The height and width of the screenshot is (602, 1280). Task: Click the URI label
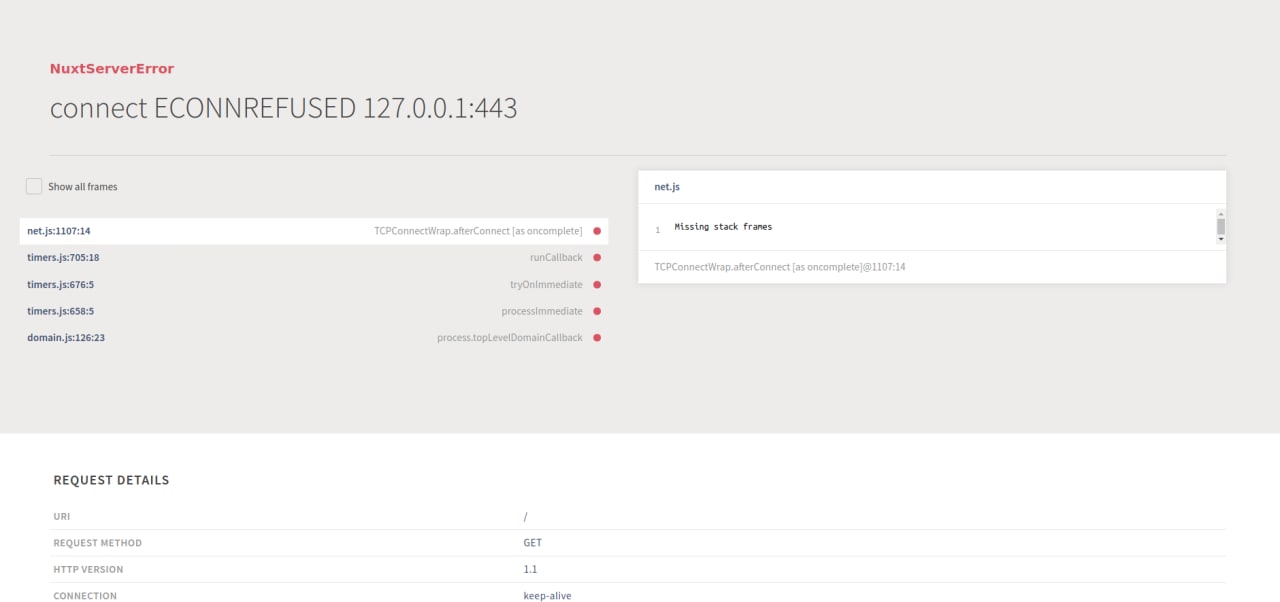tap(62, 517)
